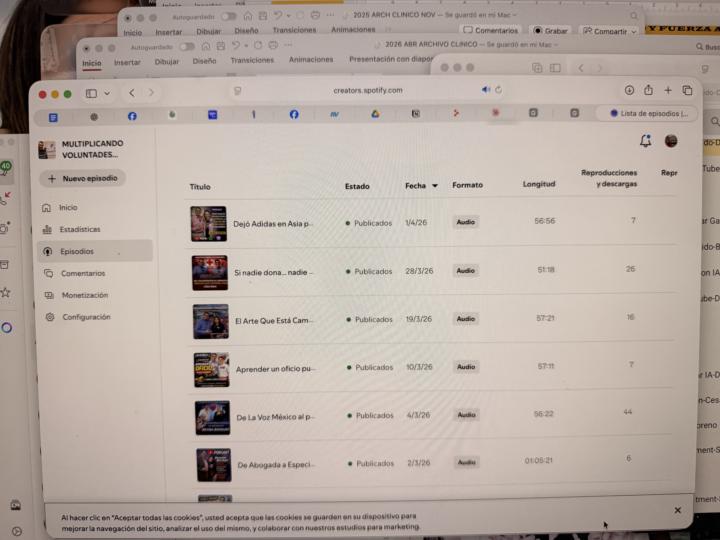Toggle Autoguardado in 2025 ARCH CLINICO NOV window
This screenshot has width=720, height=540.
coord(229,17)
